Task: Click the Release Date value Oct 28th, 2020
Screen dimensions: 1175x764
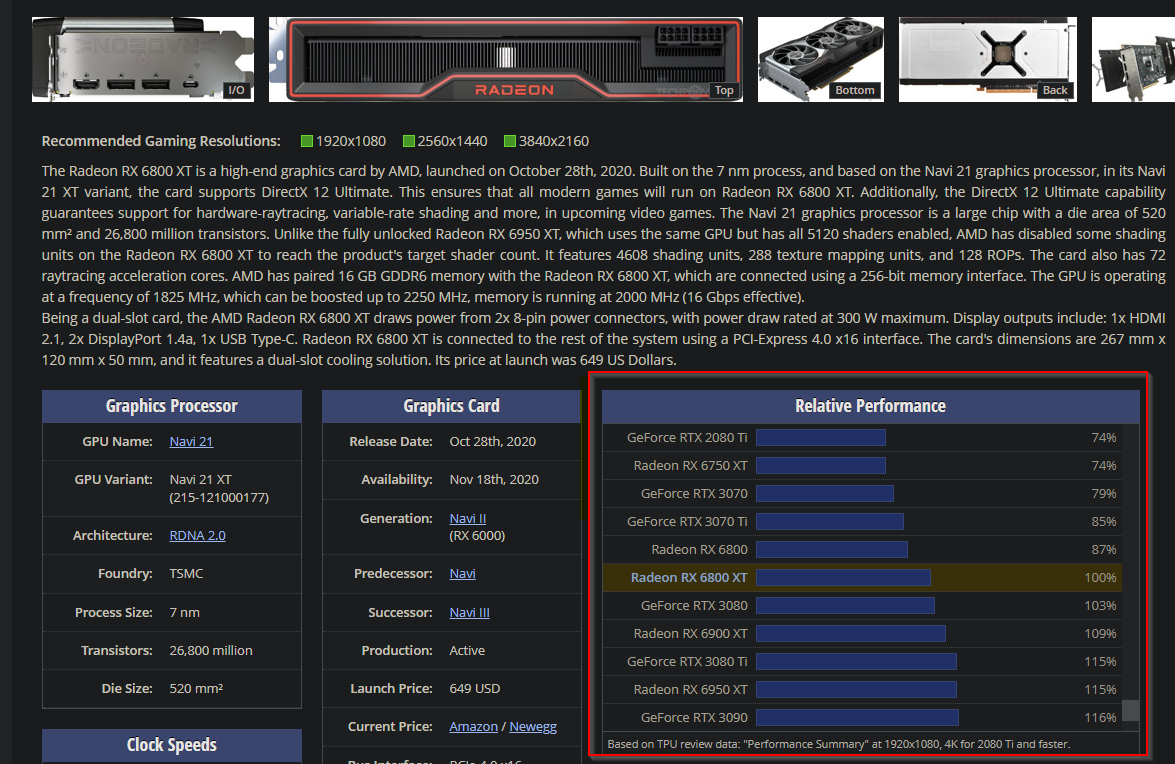Action: coord(492,442)
